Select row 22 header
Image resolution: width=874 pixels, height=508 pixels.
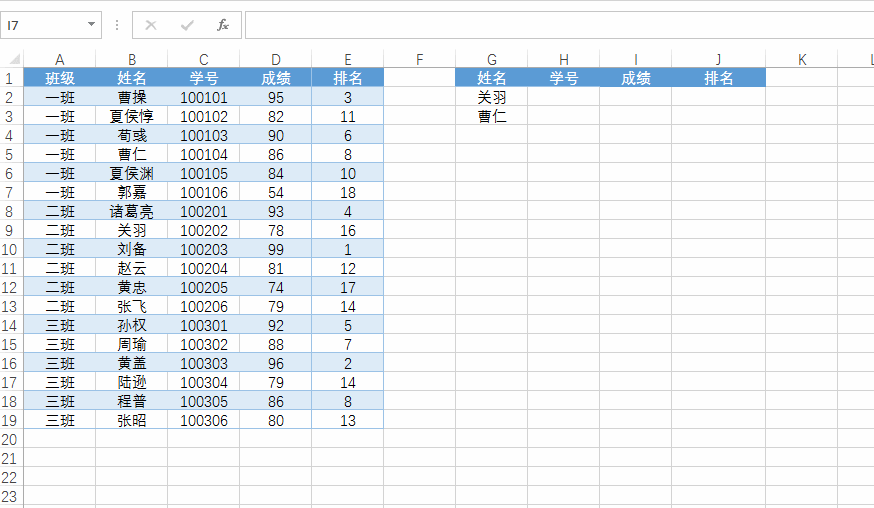(11, 477)
